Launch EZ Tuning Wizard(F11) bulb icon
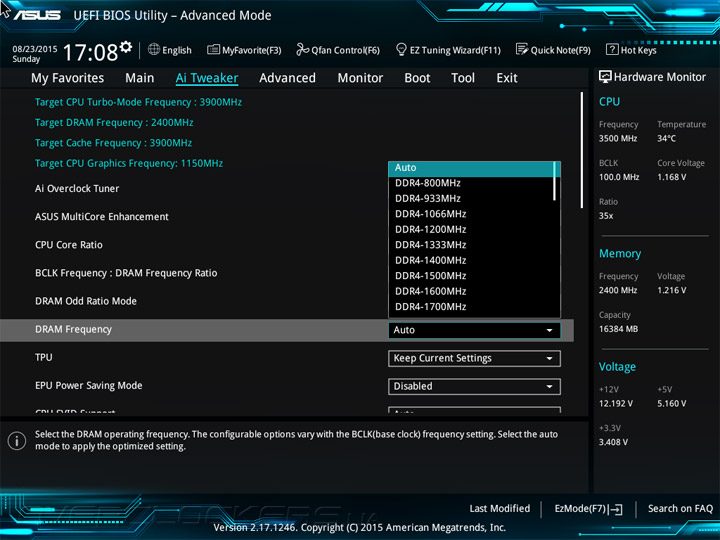 point(401,50)
